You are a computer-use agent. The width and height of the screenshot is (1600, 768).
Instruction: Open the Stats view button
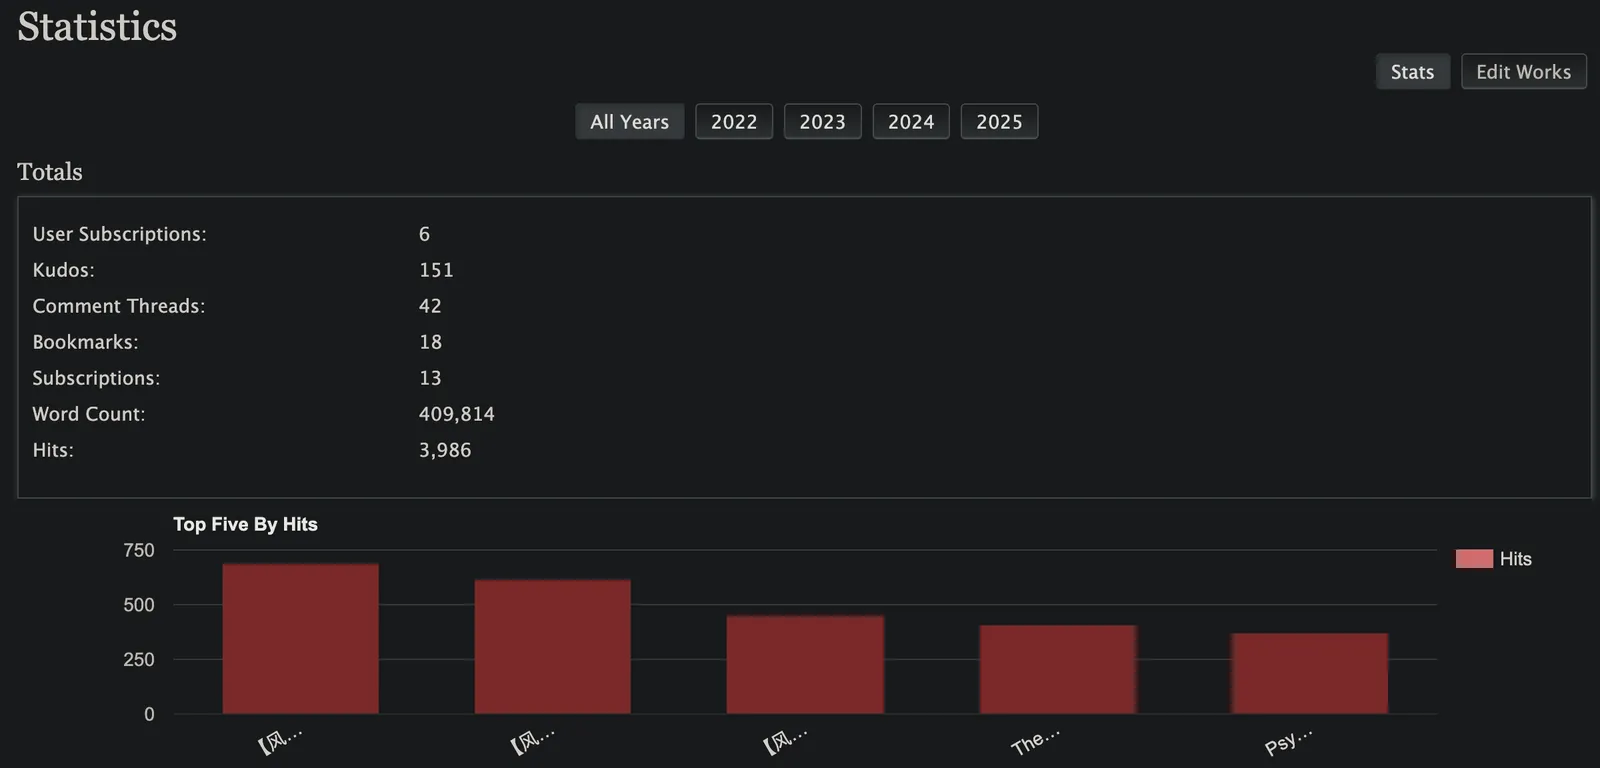(x=1412, y=72)
